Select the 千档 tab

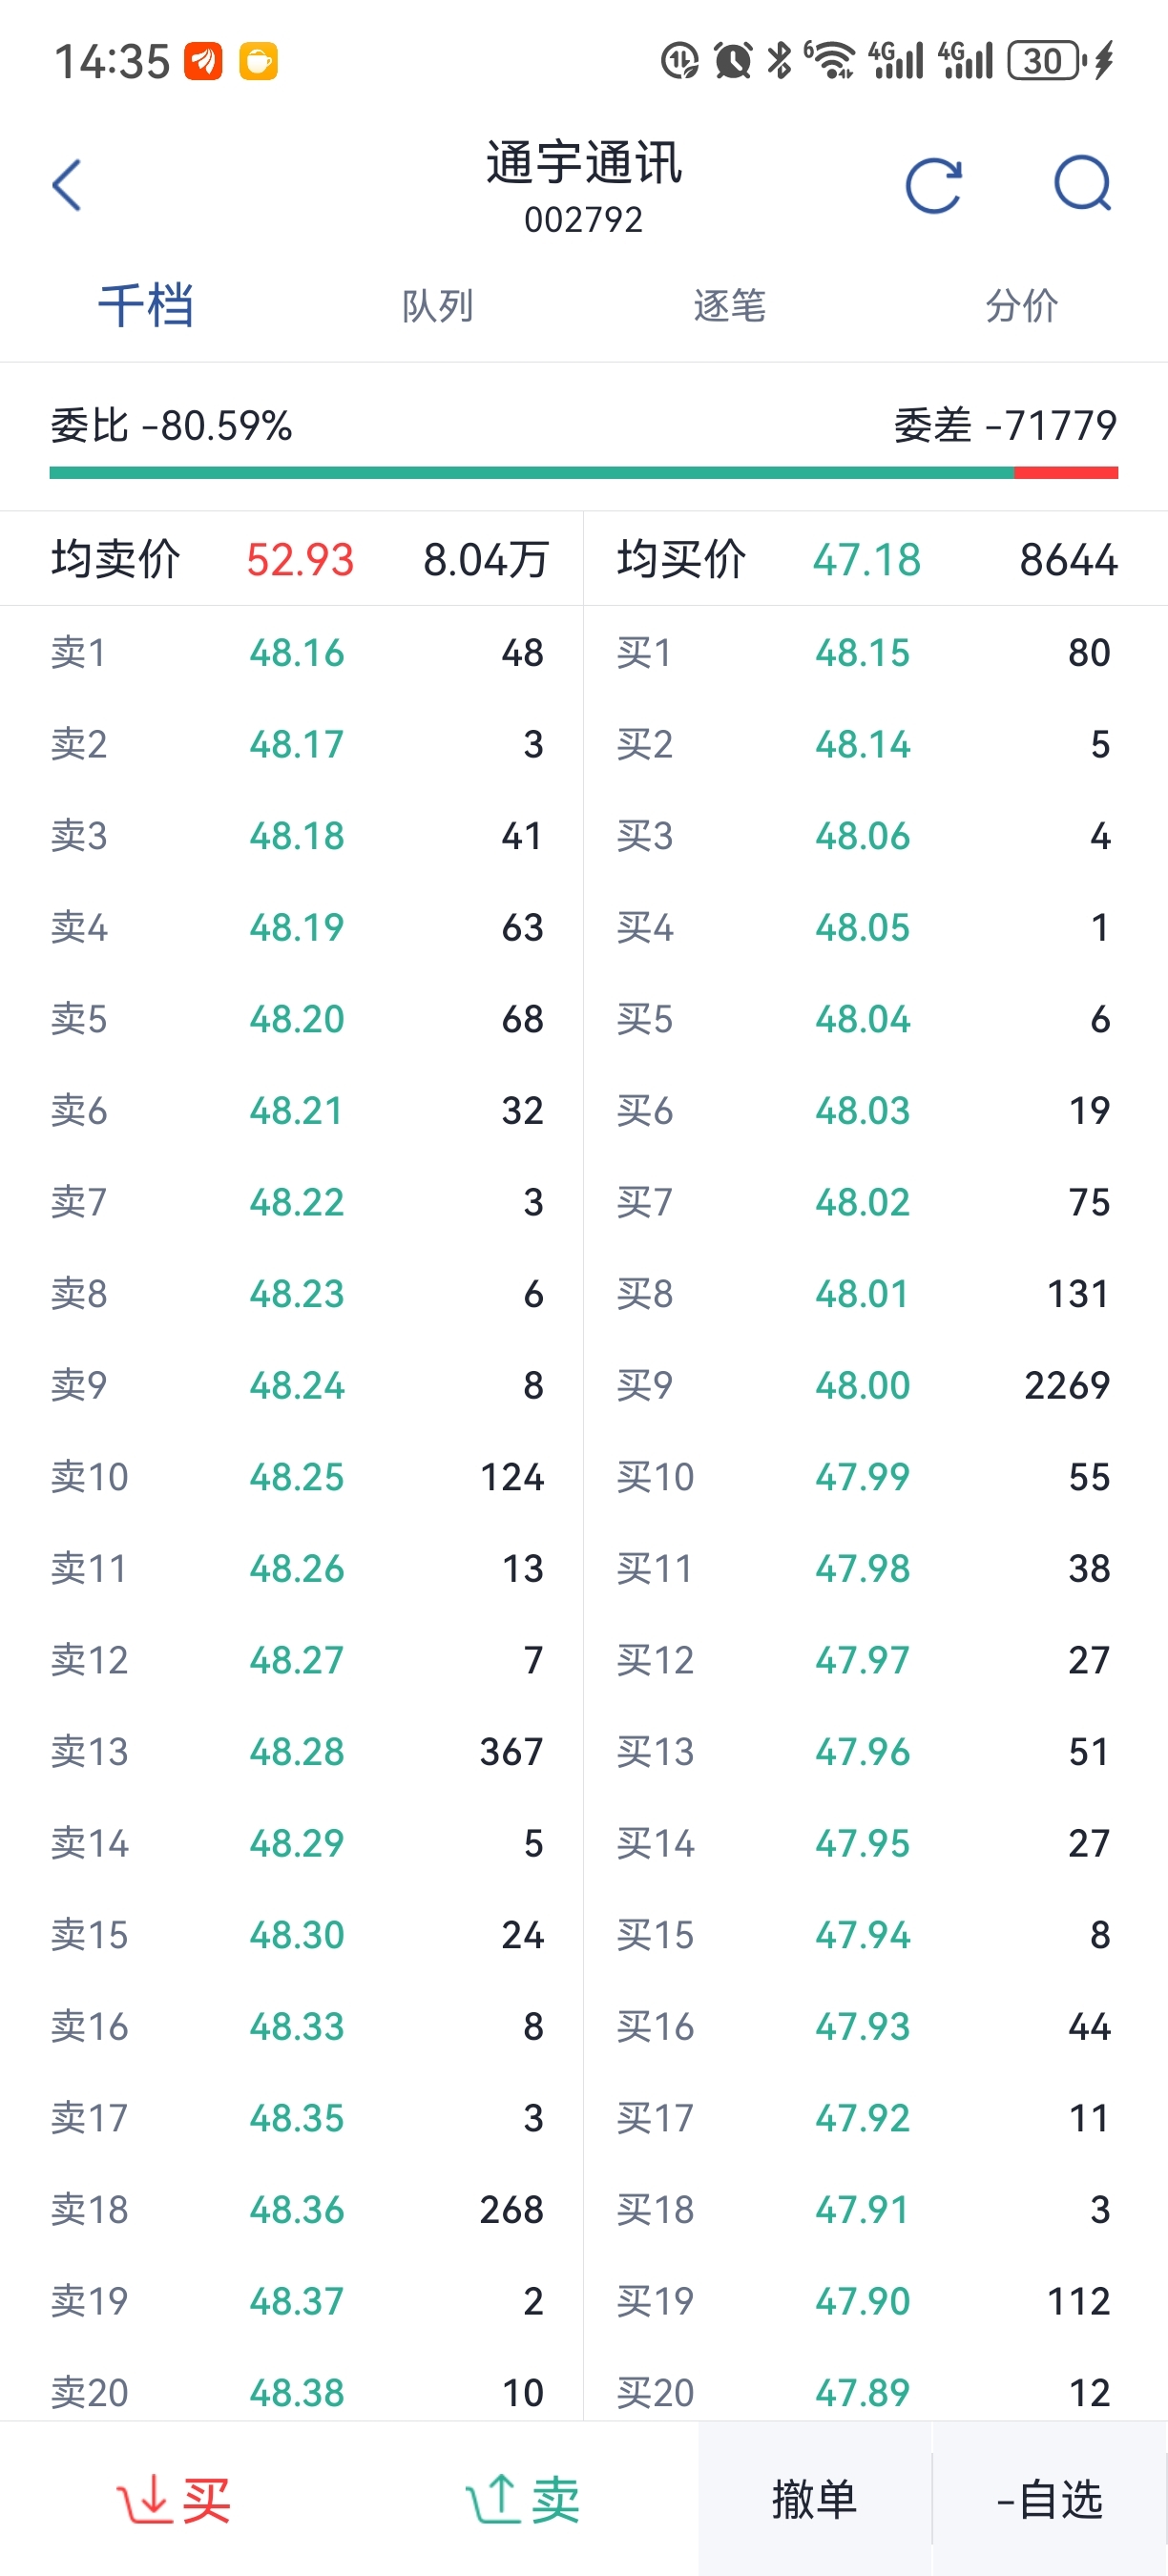[146, 305]
